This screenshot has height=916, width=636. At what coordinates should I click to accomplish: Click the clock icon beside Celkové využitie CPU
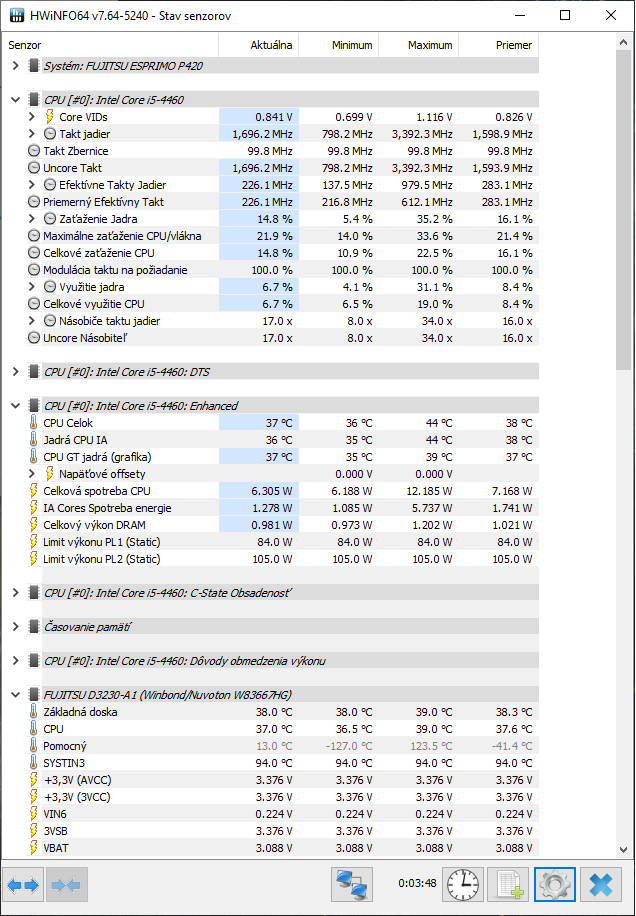[34, 304]
